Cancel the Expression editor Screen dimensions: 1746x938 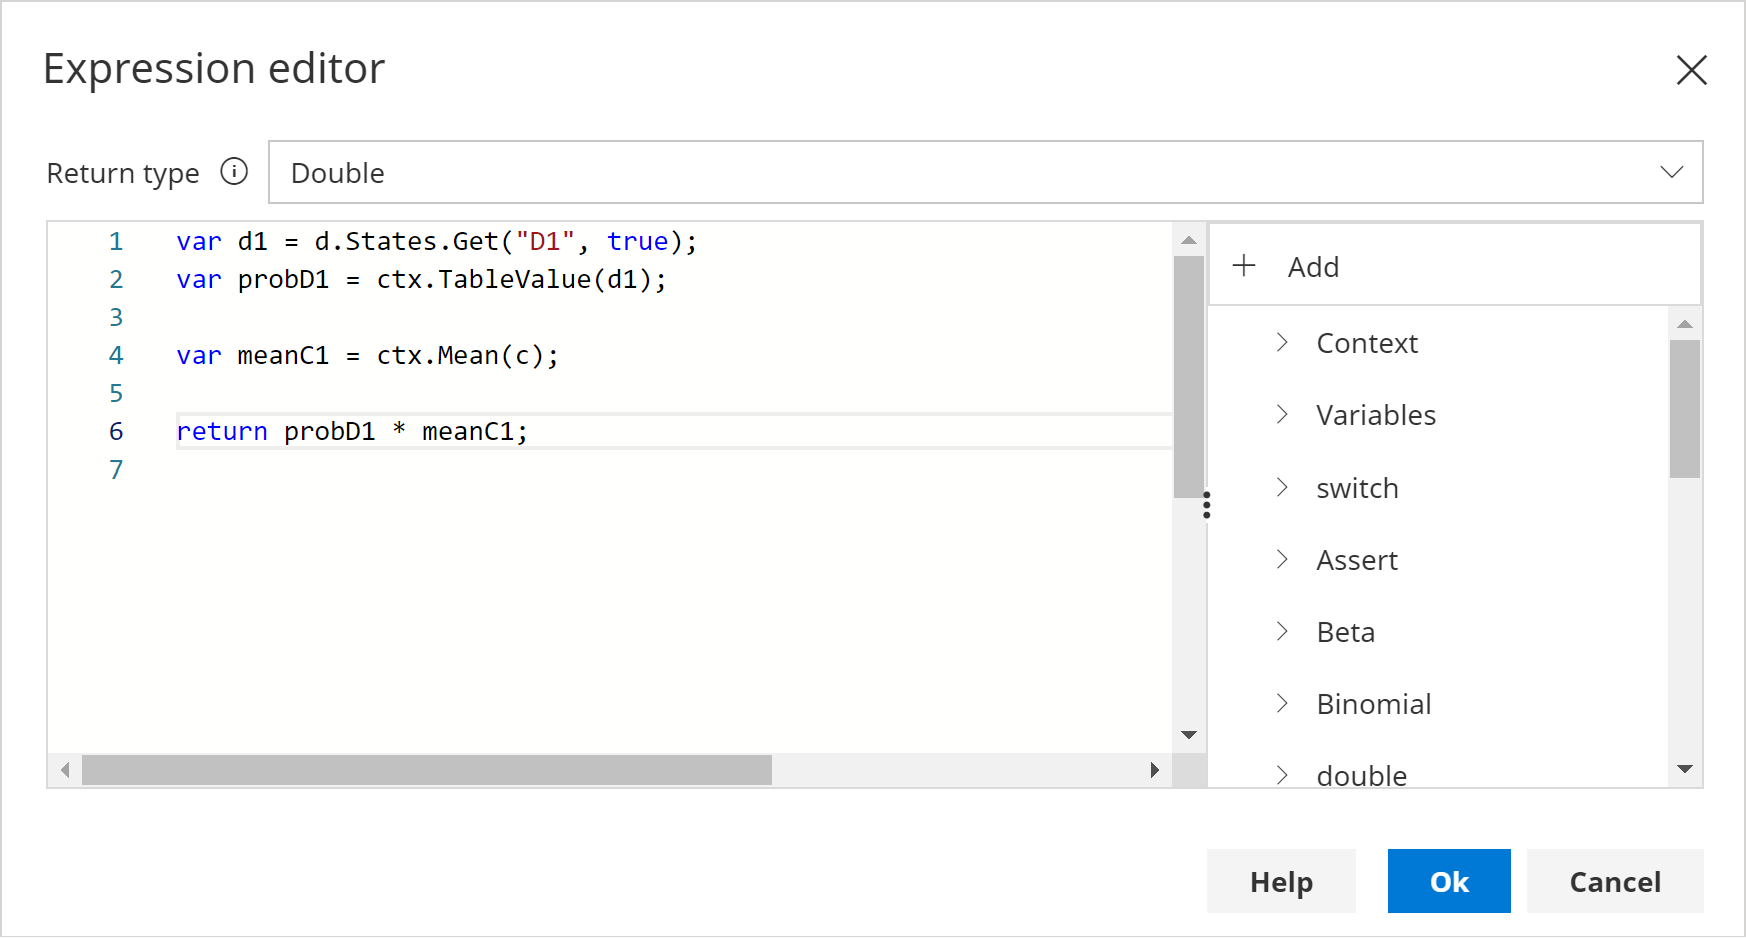[1614, 881]
